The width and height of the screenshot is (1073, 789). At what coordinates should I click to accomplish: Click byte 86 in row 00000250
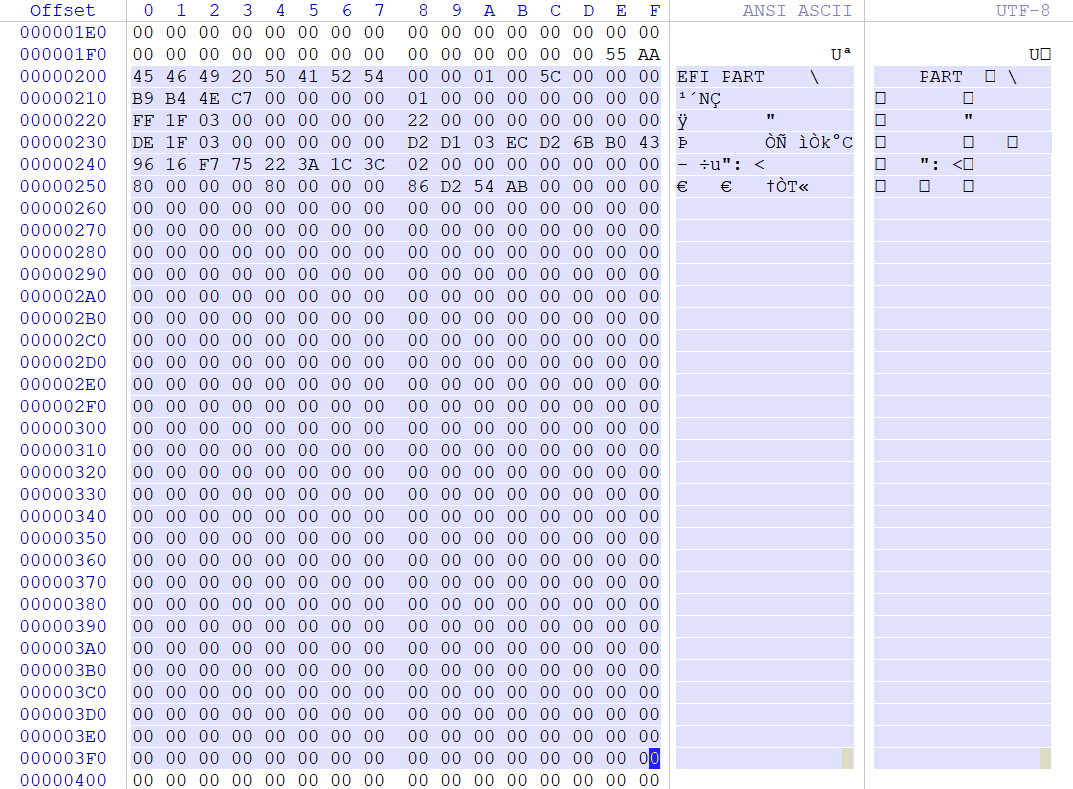click(x=418, y=186)
